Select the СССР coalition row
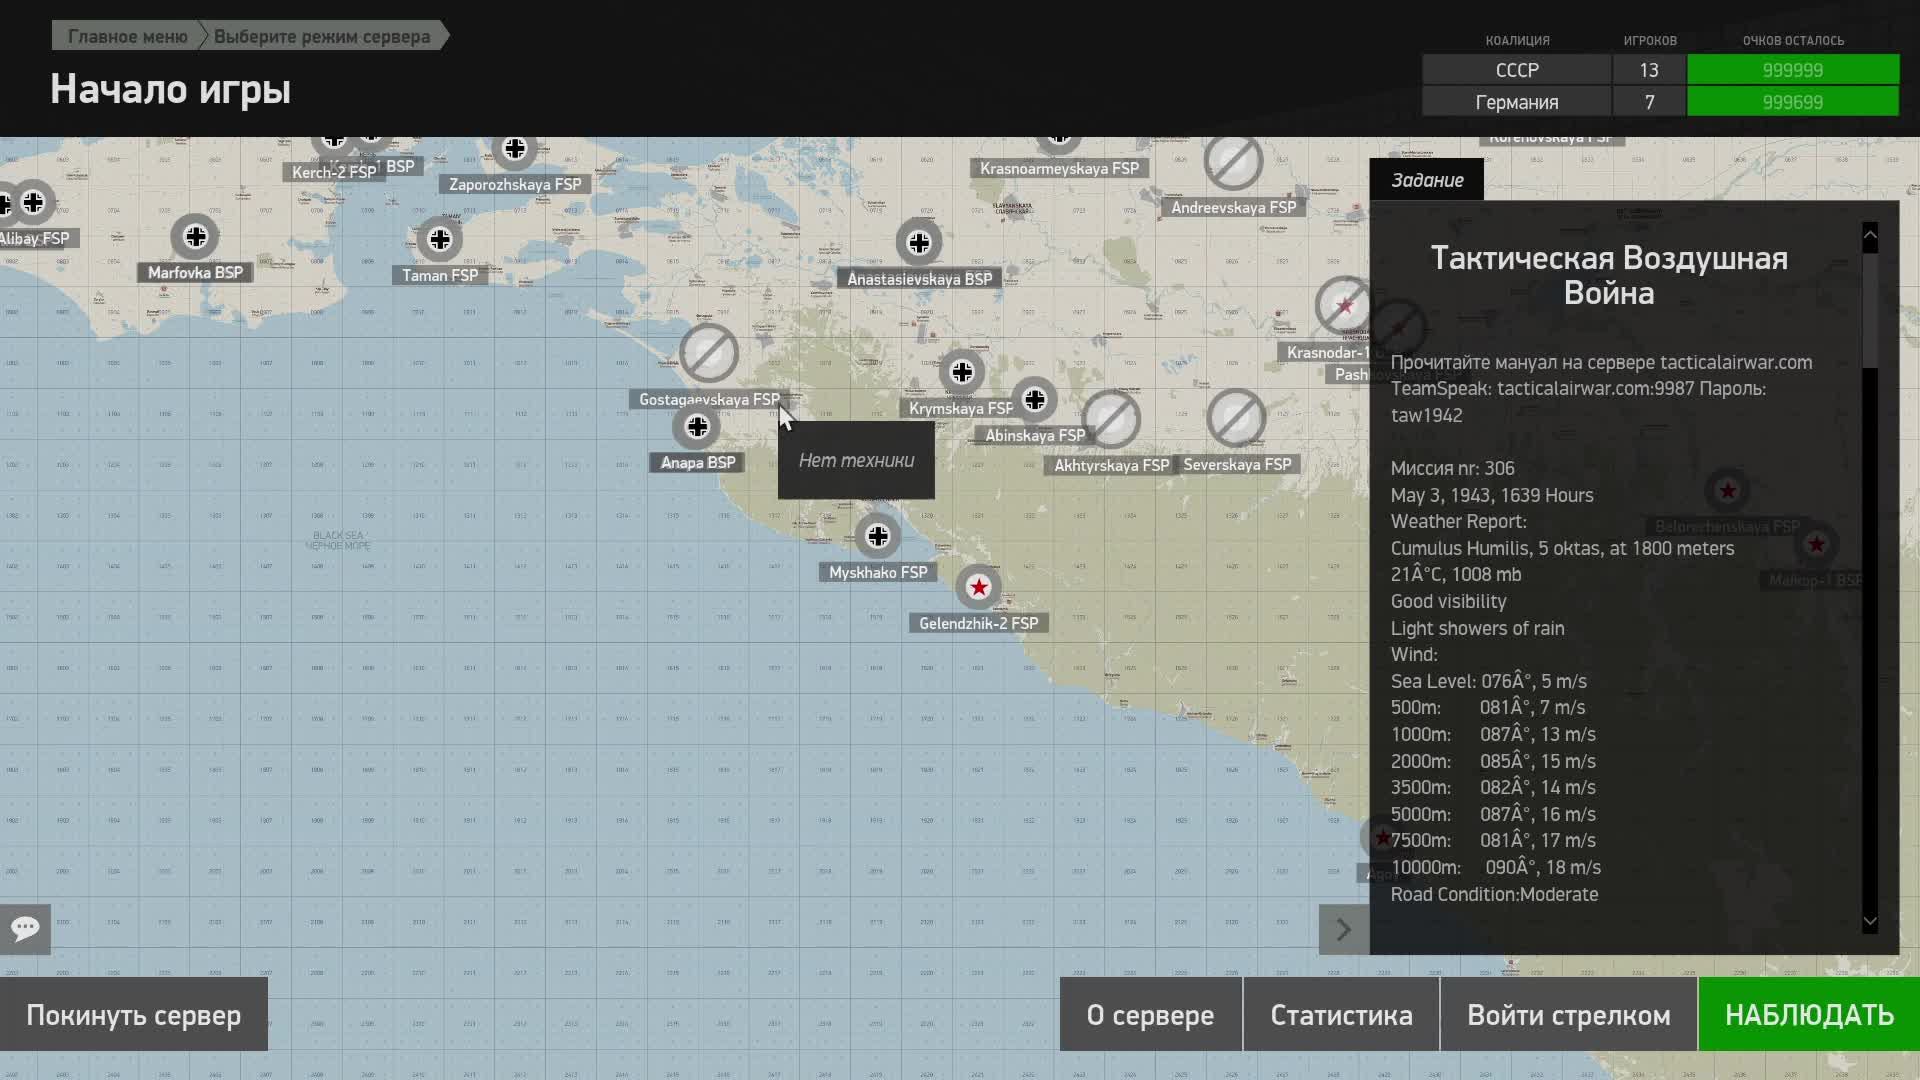 1516,70
